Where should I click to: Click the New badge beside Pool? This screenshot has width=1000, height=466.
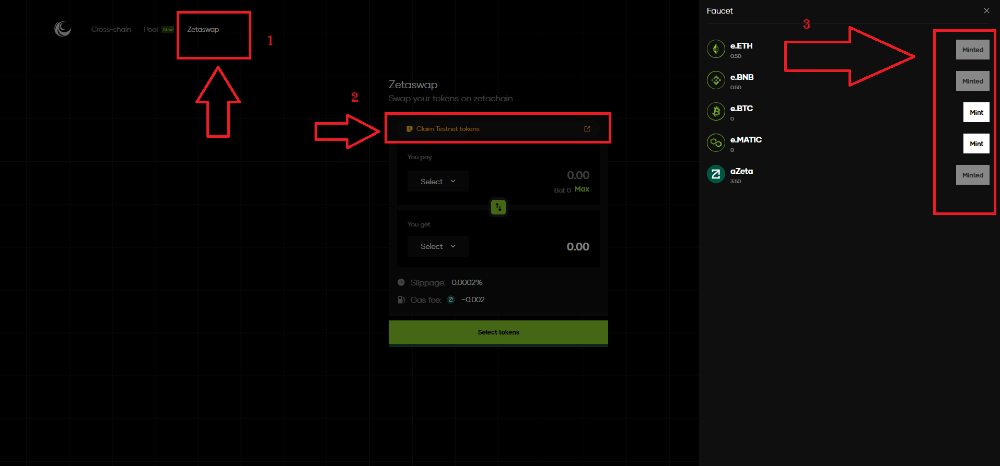coord(168,30)
